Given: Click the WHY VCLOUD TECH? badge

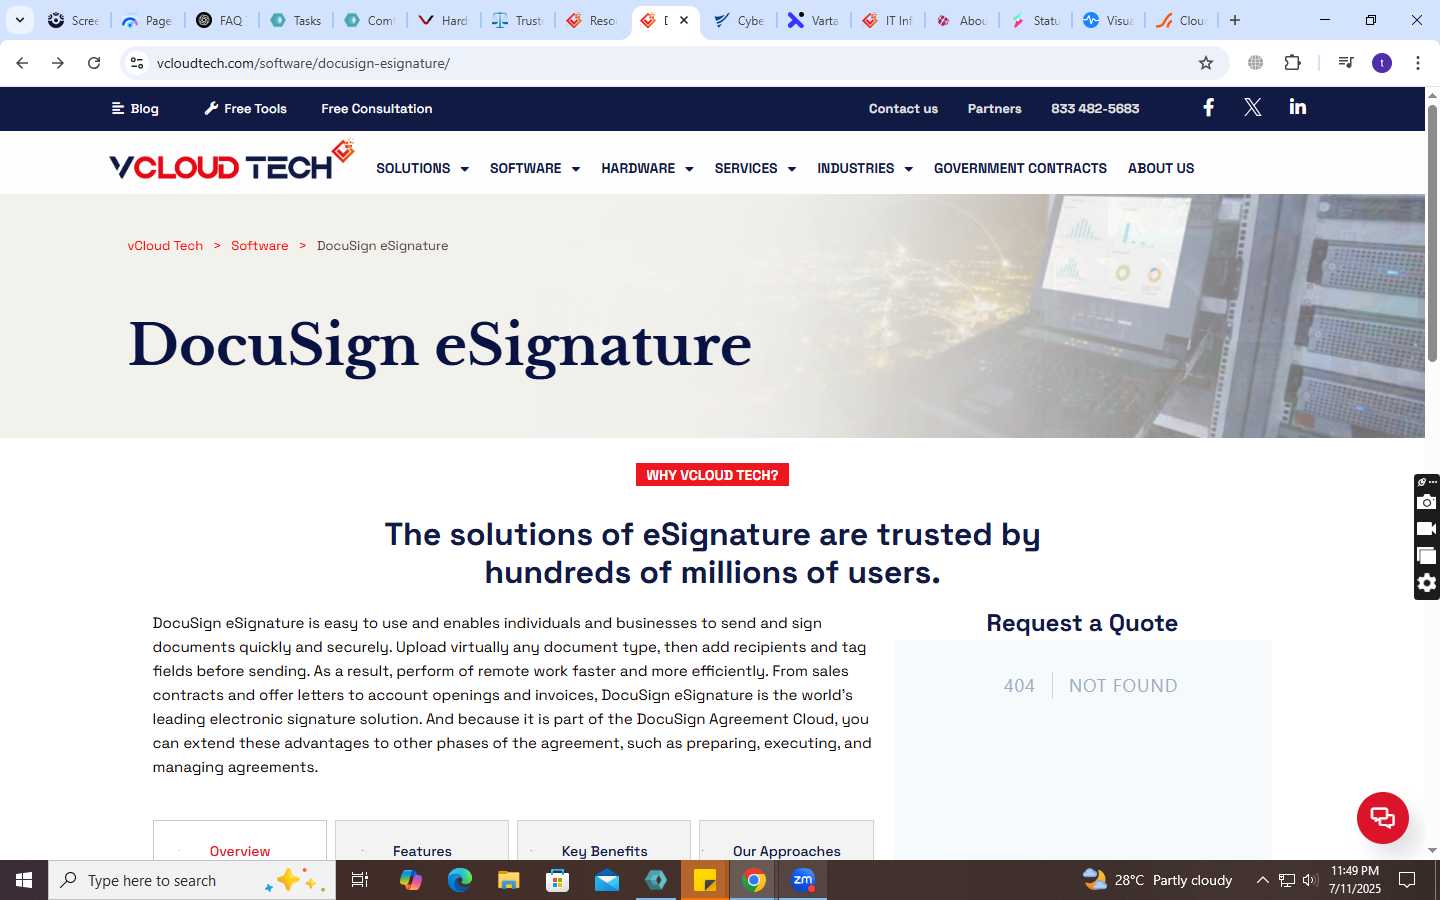Looking at the screenshot, I should (x=712, y=475).
